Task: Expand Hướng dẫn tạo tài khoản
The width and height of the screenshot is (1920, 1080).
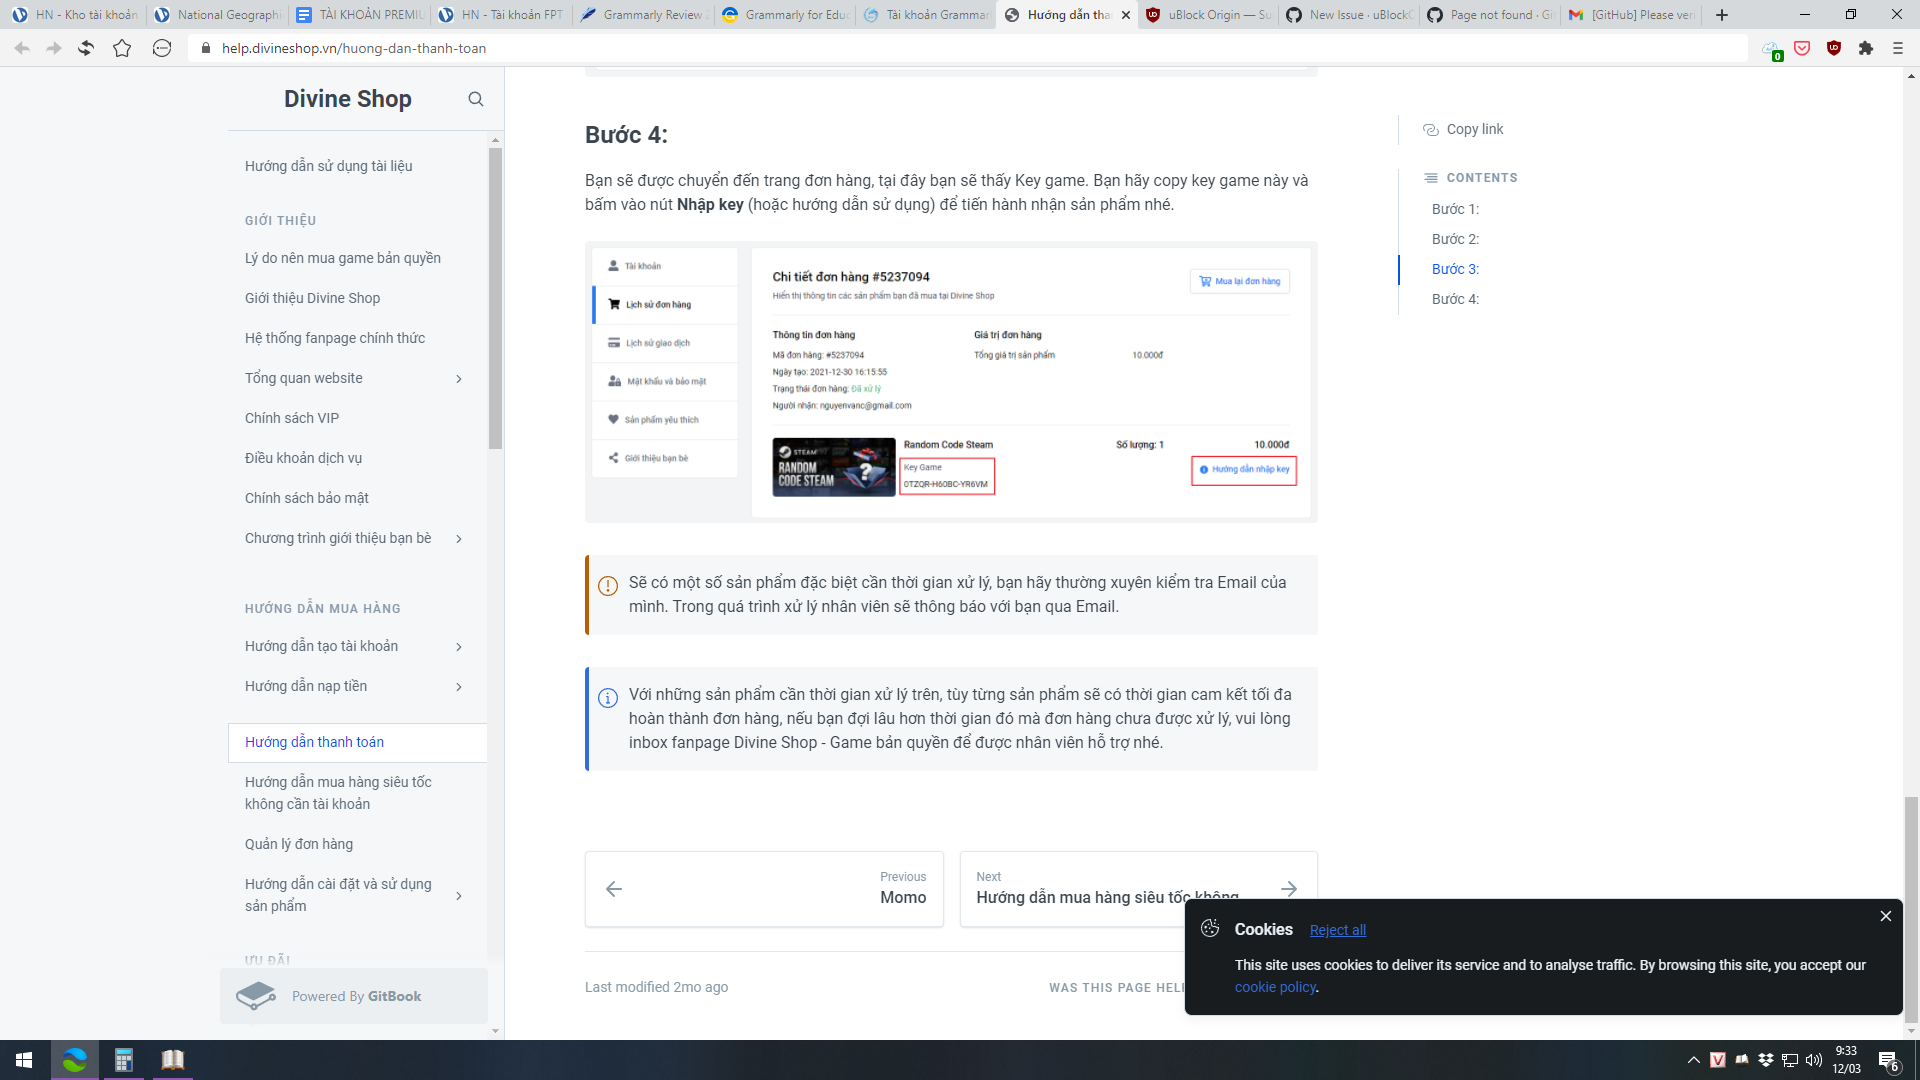Action: [x=460, y=646]
